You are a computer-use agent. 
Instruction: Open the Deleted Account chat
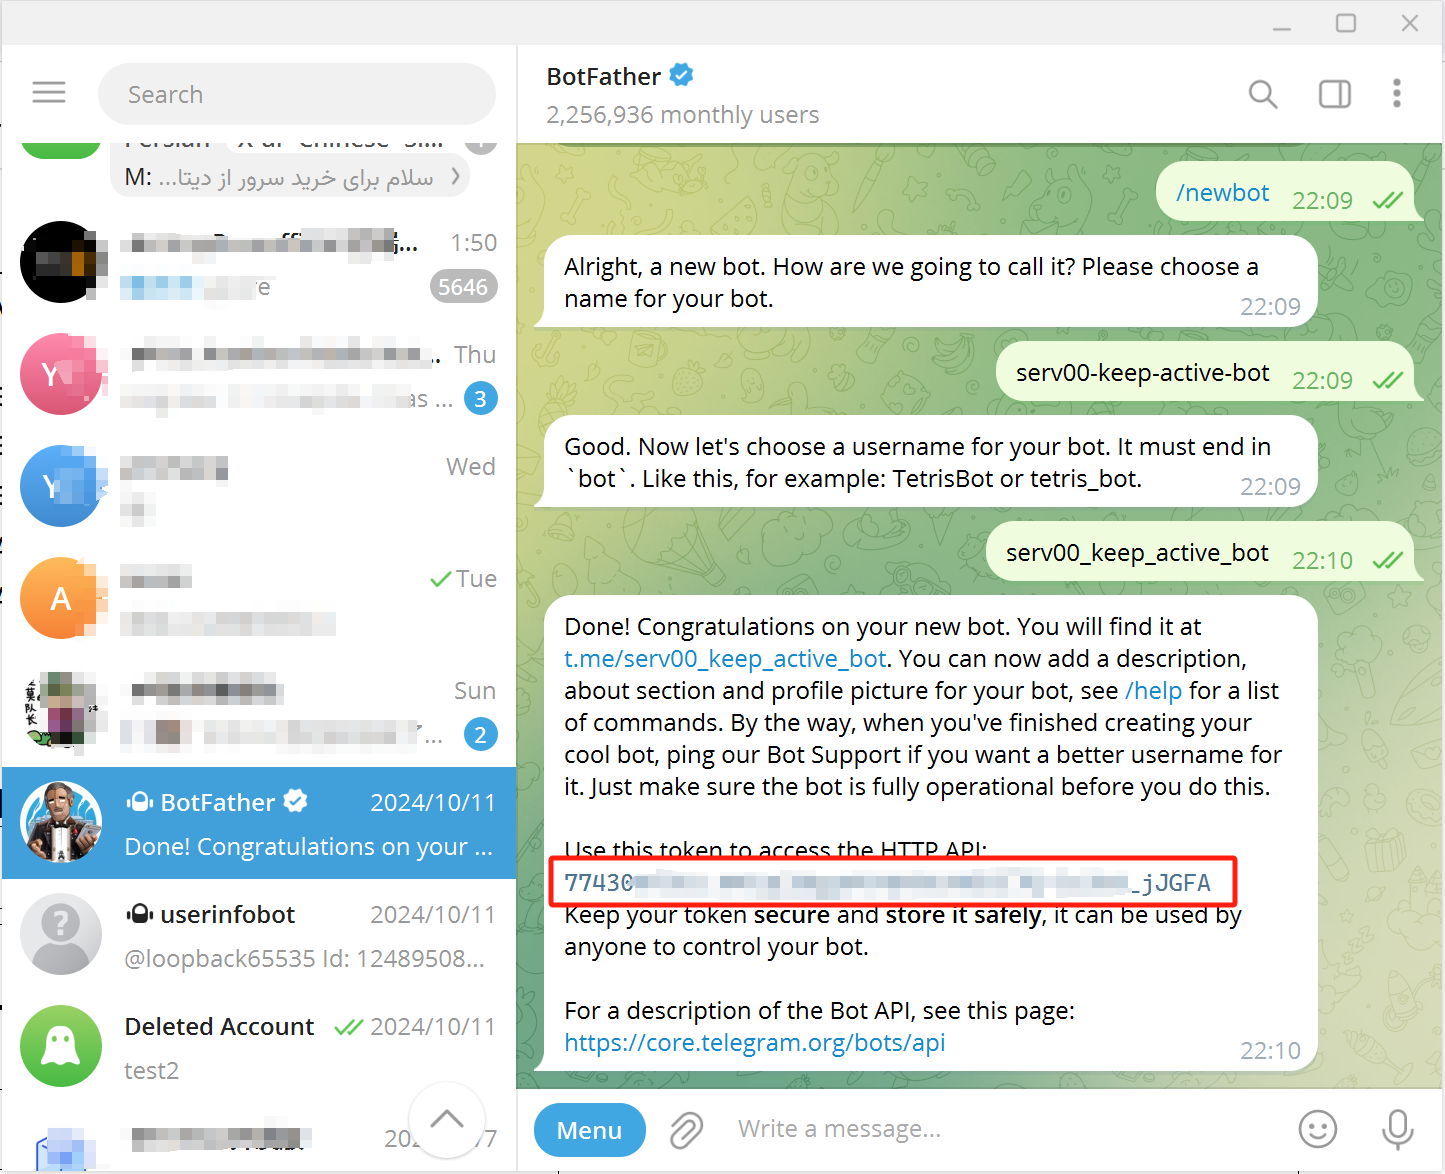(259, 1047)
